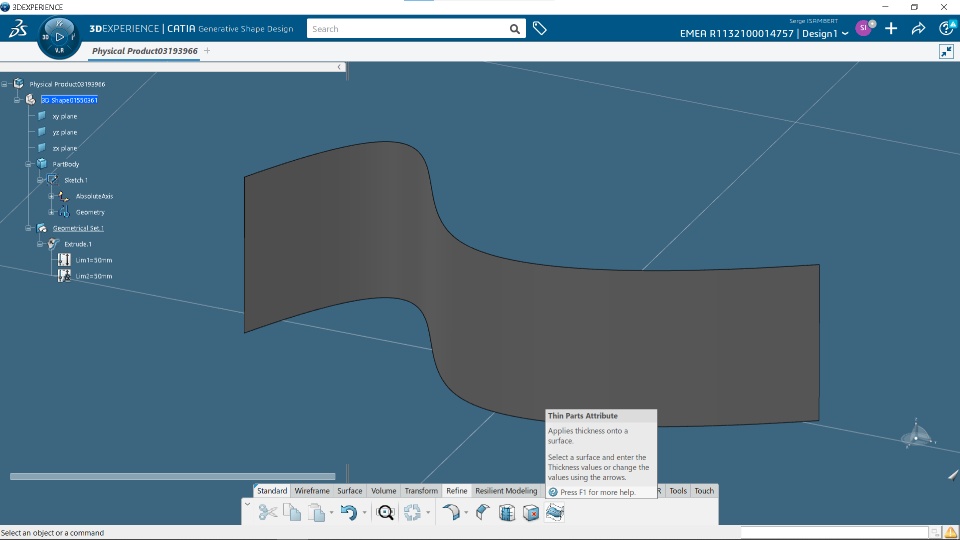Expand the Geometry node under Sketch.1
Viewport: 960px width, 540px height.
click(51, 212)
